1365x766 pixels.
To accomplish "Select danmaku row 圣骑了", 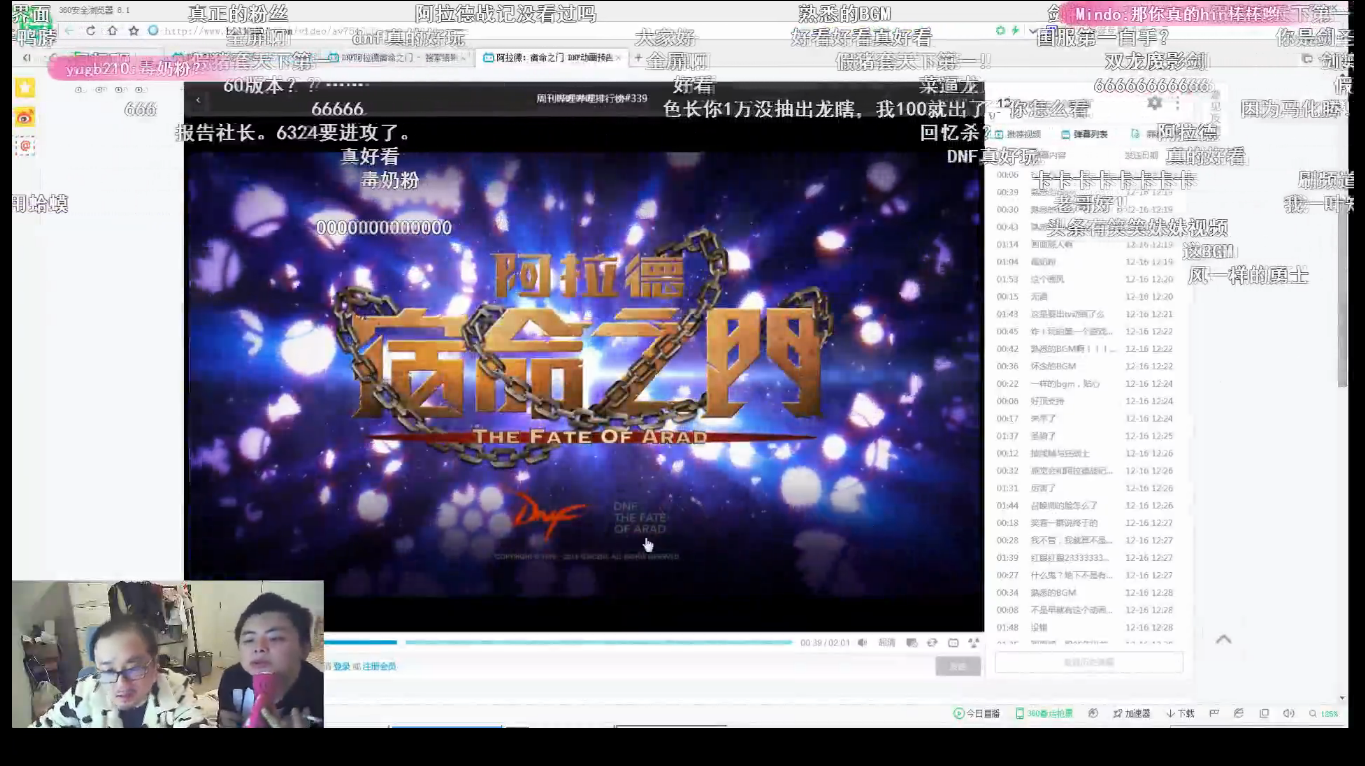I will click(x=1089, y=436).
